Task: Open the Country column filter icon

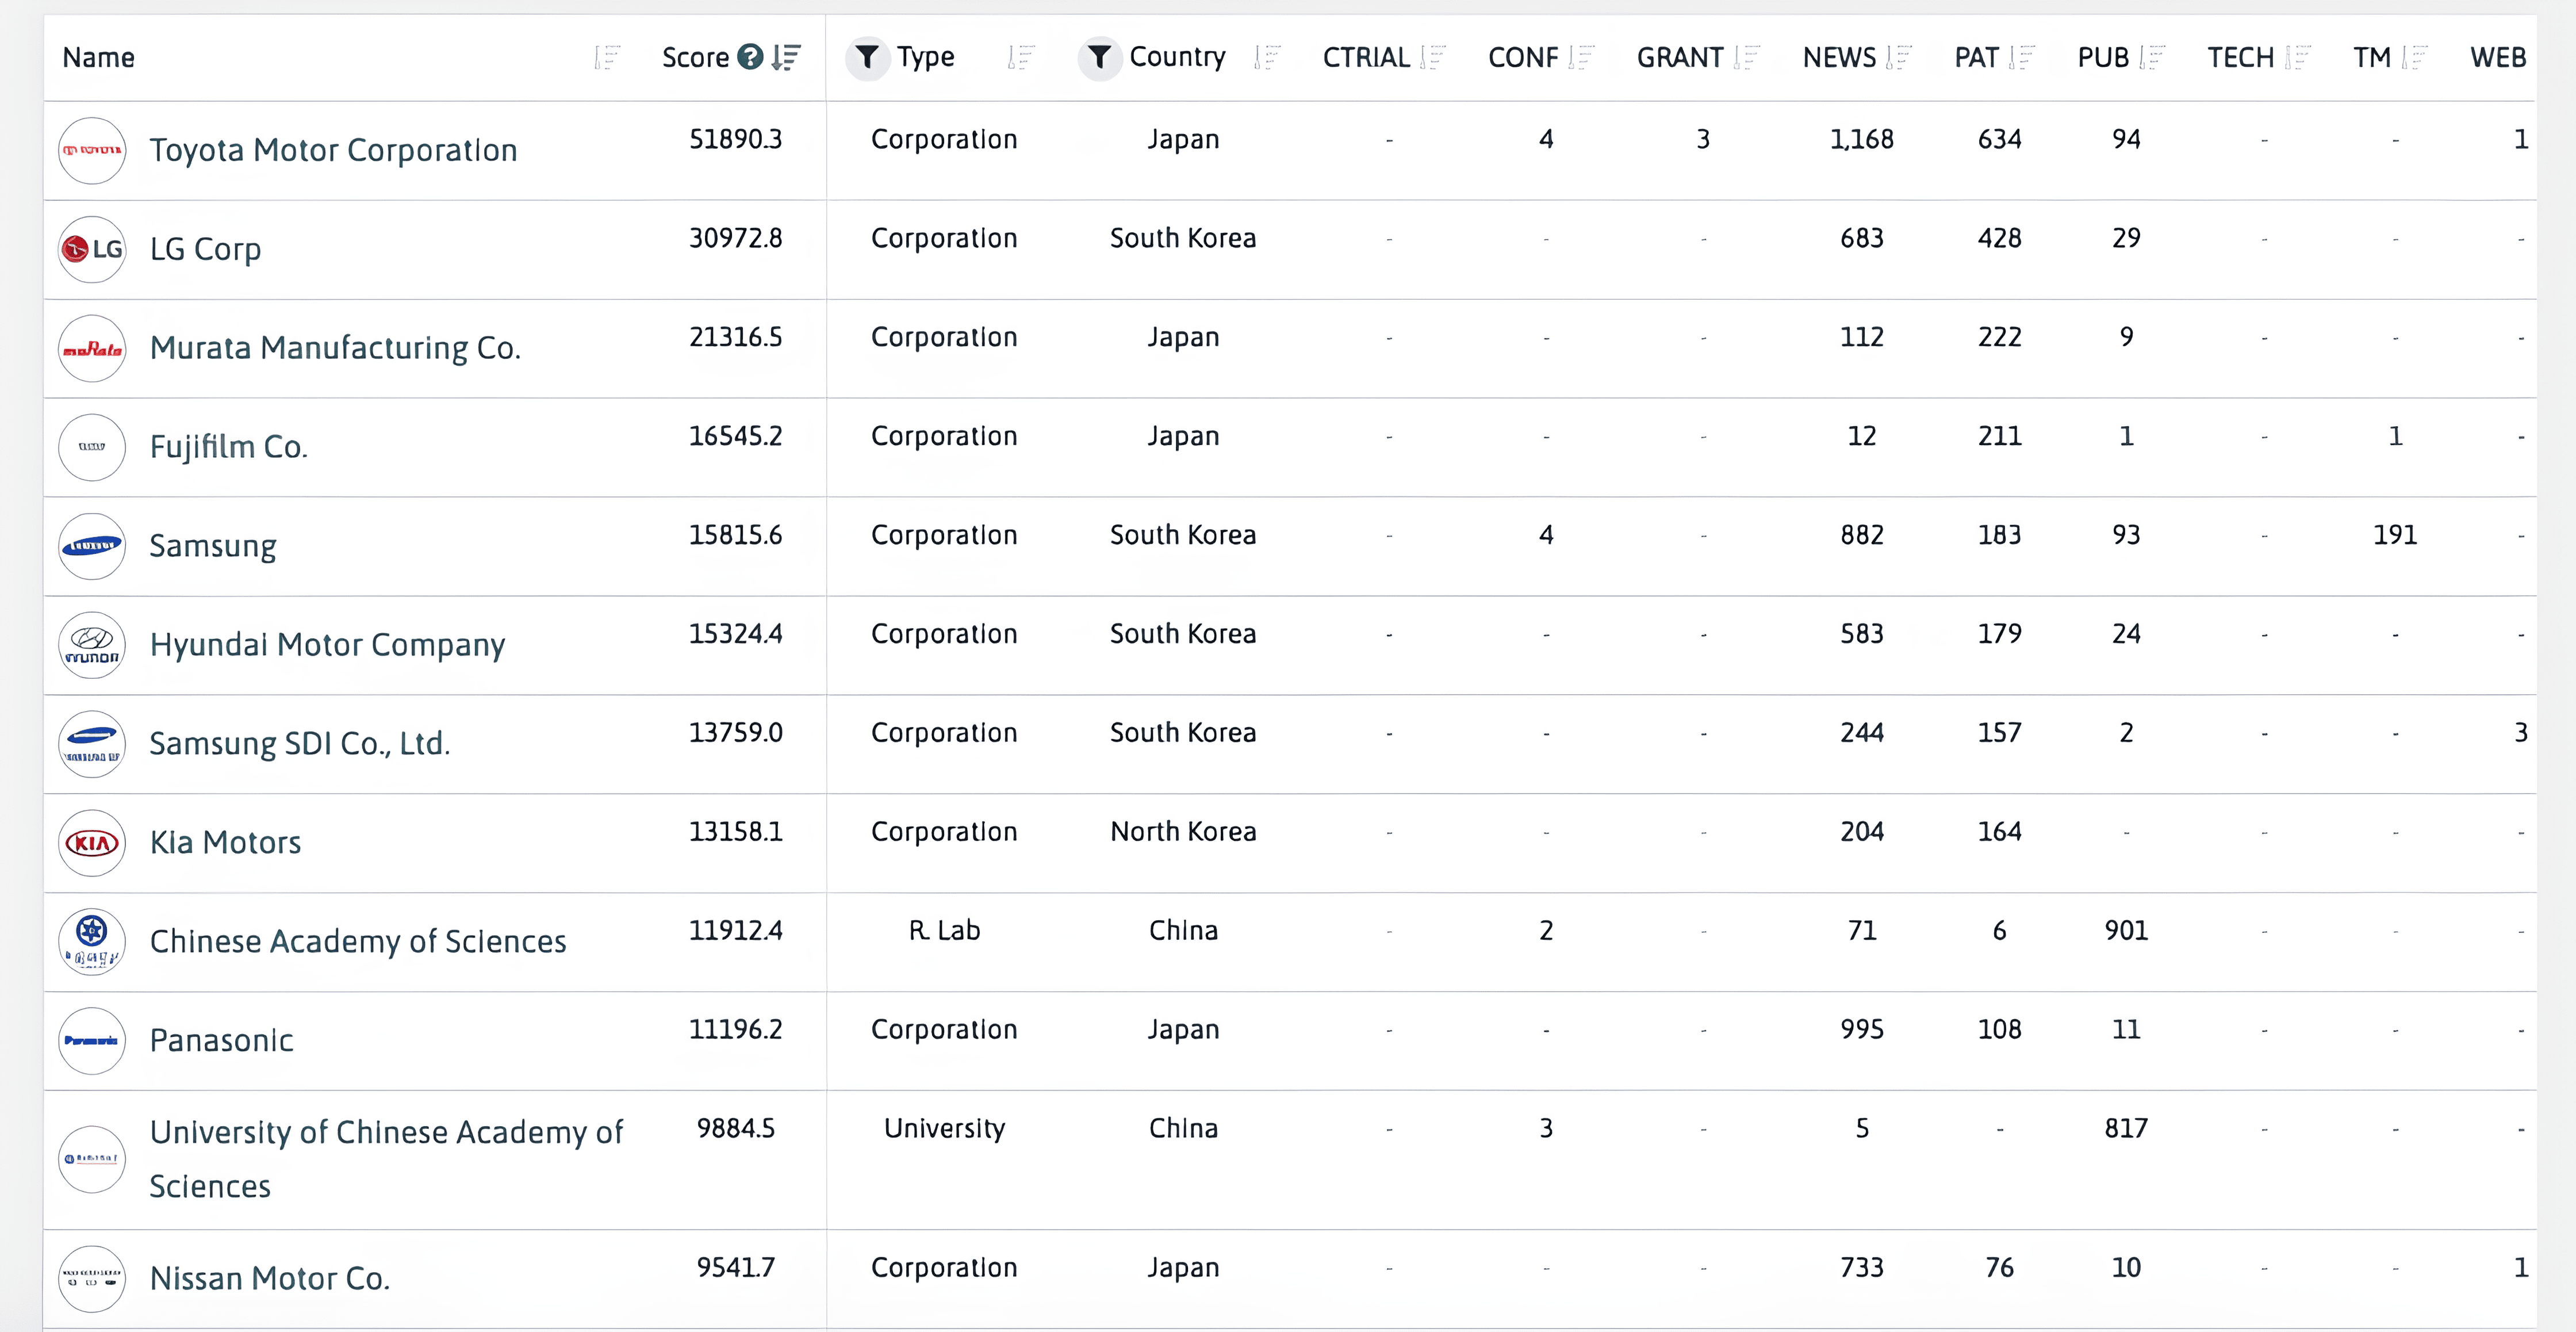Action: (1099, 57)
